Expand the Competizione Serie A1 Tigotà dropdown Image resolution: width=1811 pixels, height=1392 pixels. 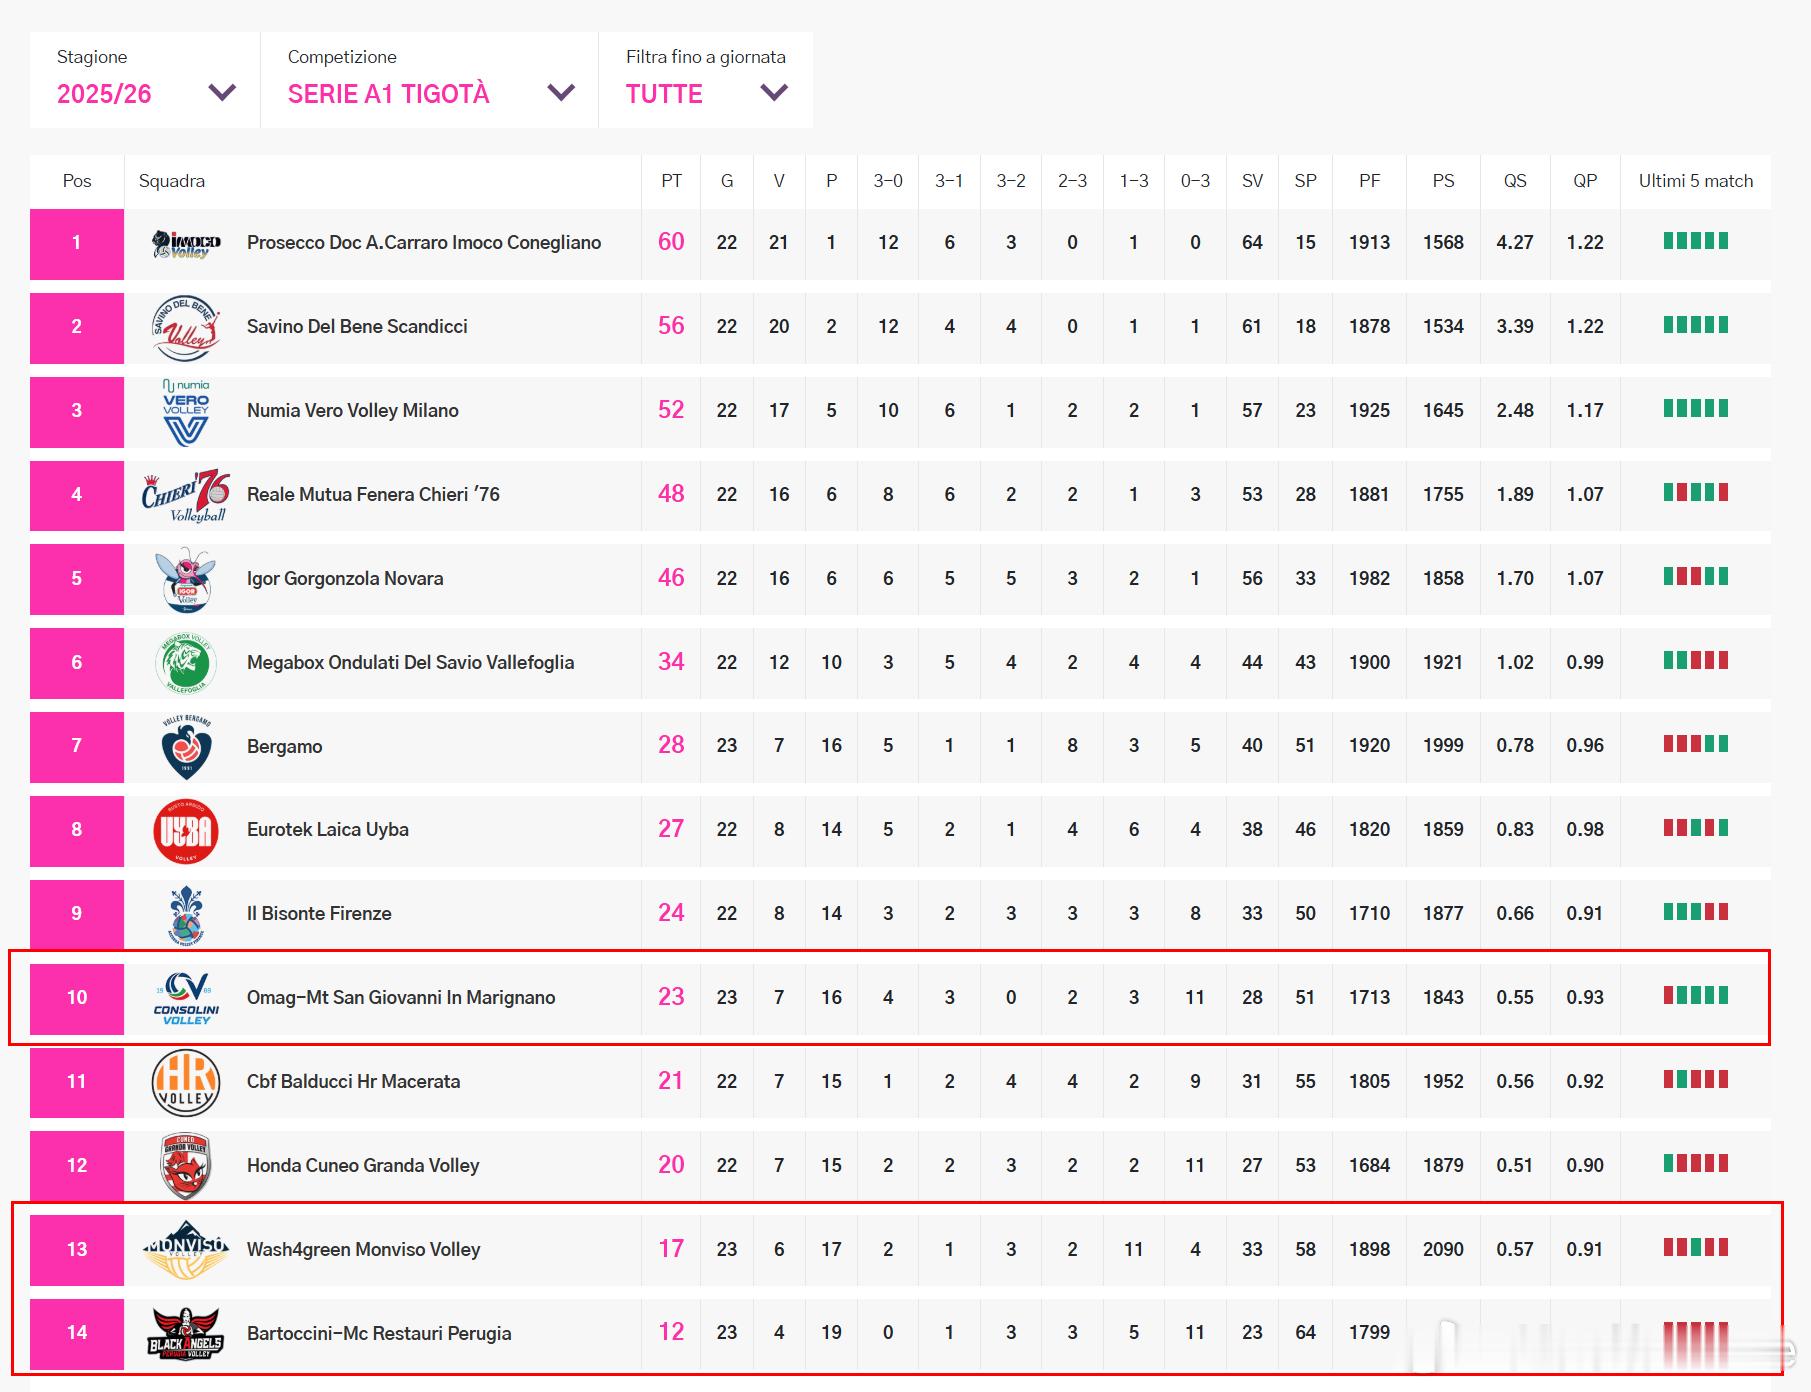[430, 80]
